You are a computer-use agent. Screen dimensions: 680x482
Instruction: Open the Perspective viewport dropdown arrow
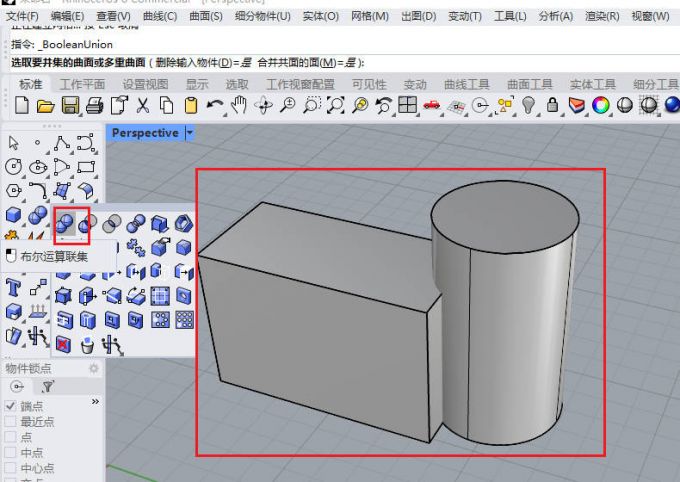pos(190,133)
